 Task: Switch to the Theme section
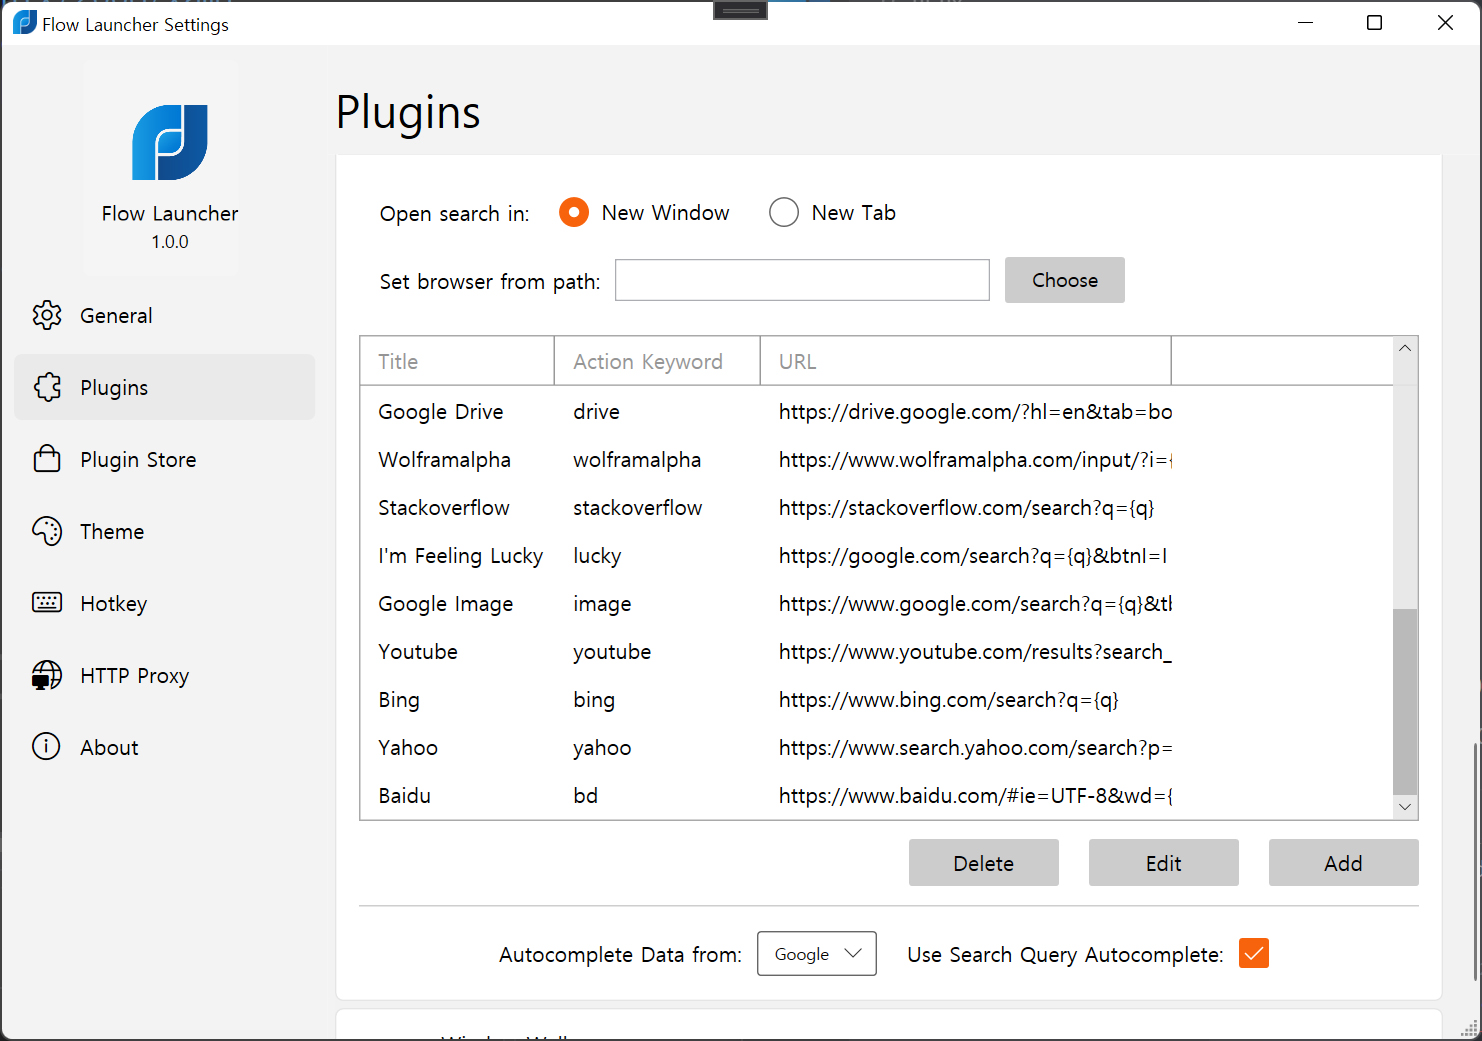(x=165, y=531)
